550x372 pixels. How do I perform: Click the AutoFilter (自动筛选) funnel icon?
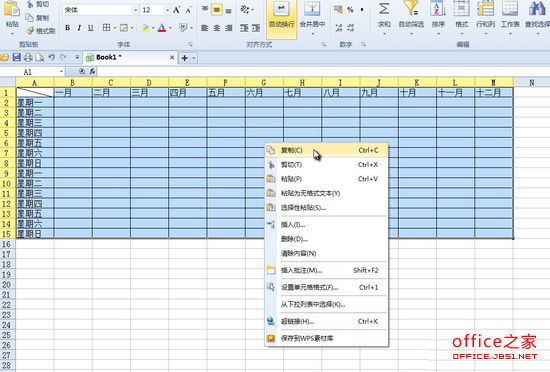point(411,8)
